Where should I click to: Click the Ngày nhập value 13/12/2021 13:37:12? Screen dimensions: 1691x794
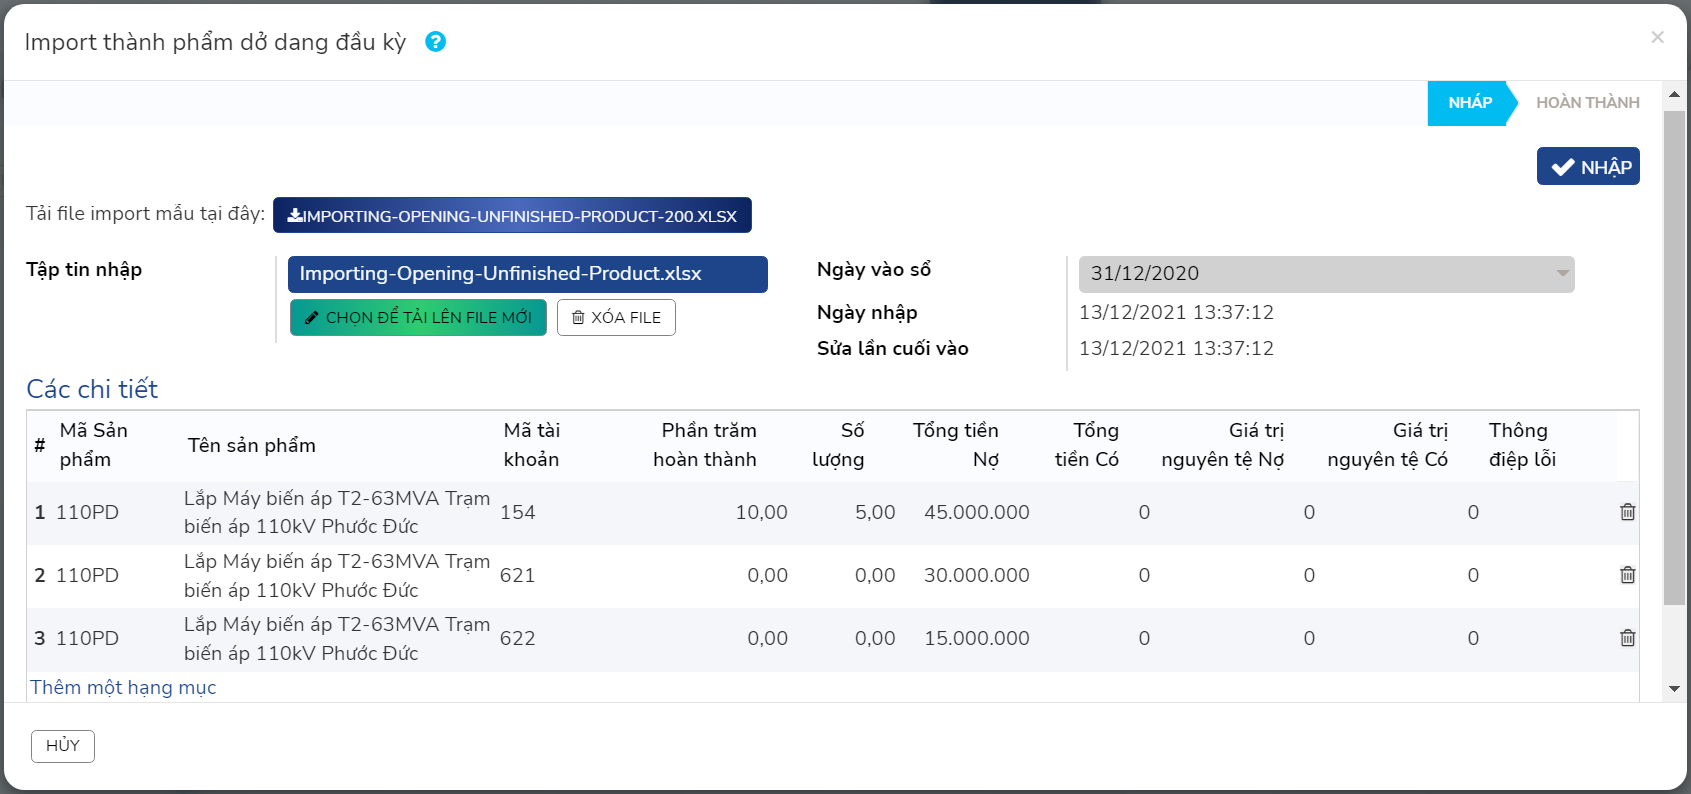coord(1177,312)
